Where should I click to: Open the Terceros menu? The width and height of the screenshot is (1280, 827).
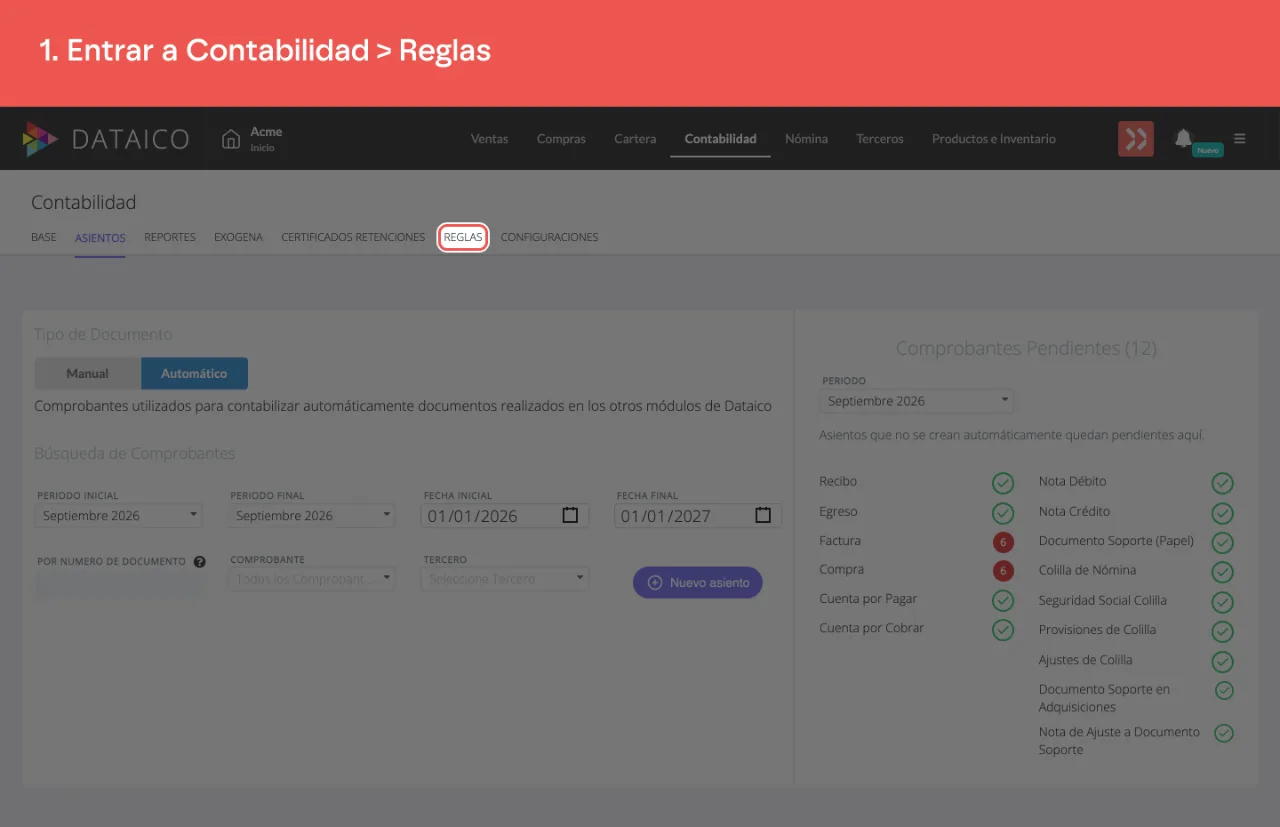click(880, 139)
